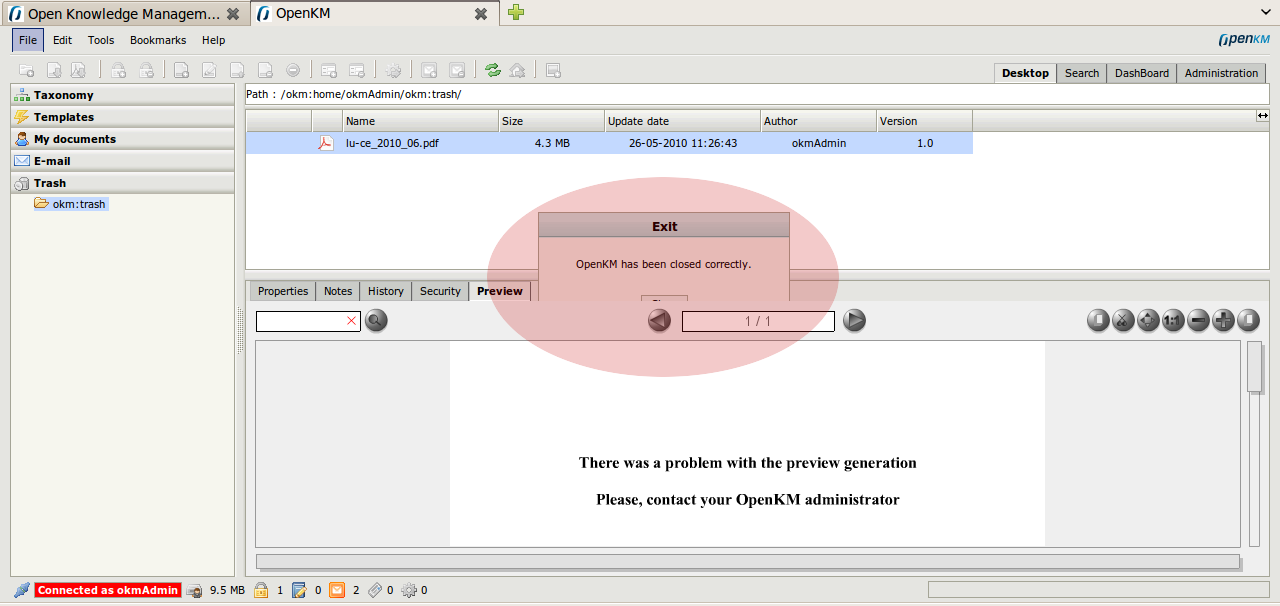Image resolution: width=1280 pixels, height=606 pixels.
Task: Zoom in the preview with plus button
Action: click(1223, 320)
